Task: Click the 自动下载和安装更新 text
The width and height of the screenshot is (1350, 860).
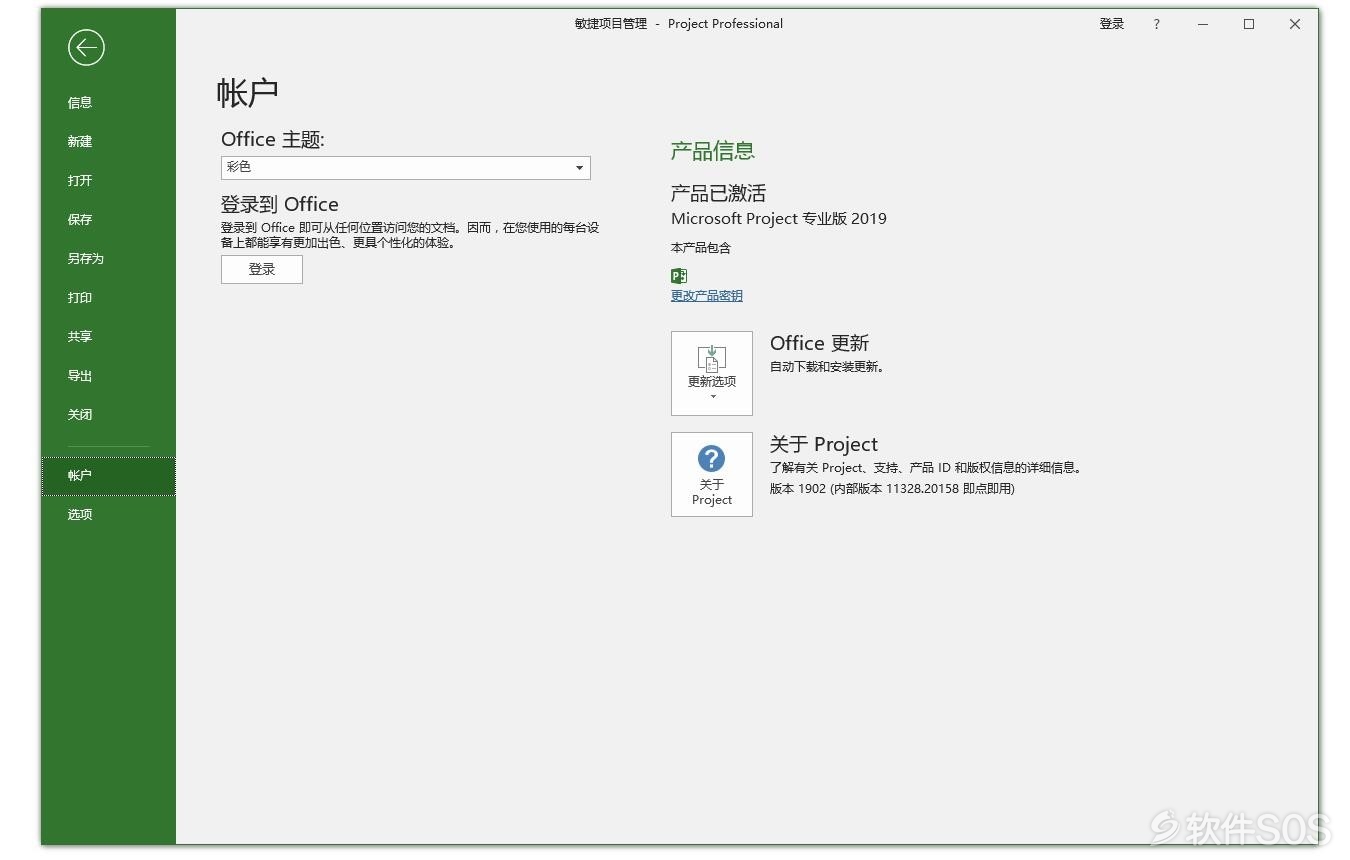Action: (x=827, y=367)
